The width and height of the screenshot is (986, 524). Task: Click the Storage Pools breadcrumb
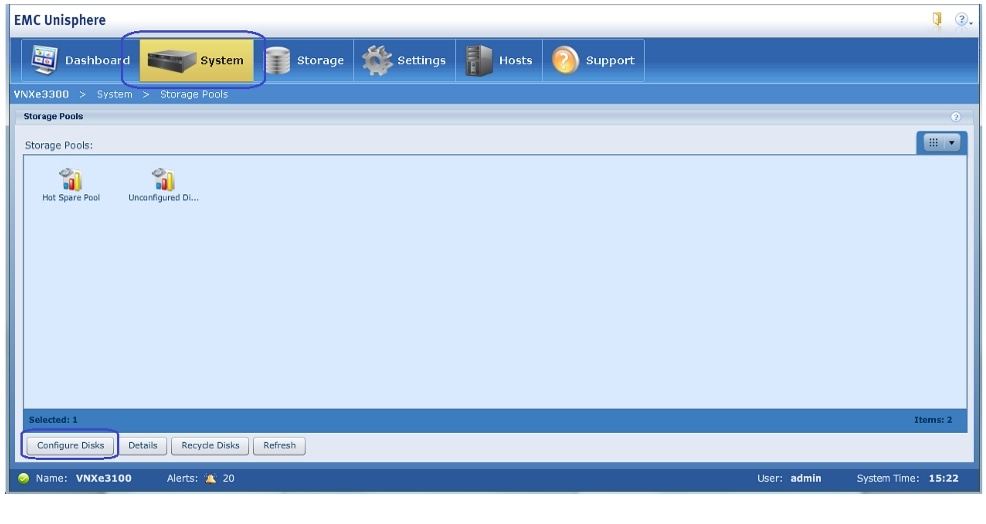click(x=194, y=94)
